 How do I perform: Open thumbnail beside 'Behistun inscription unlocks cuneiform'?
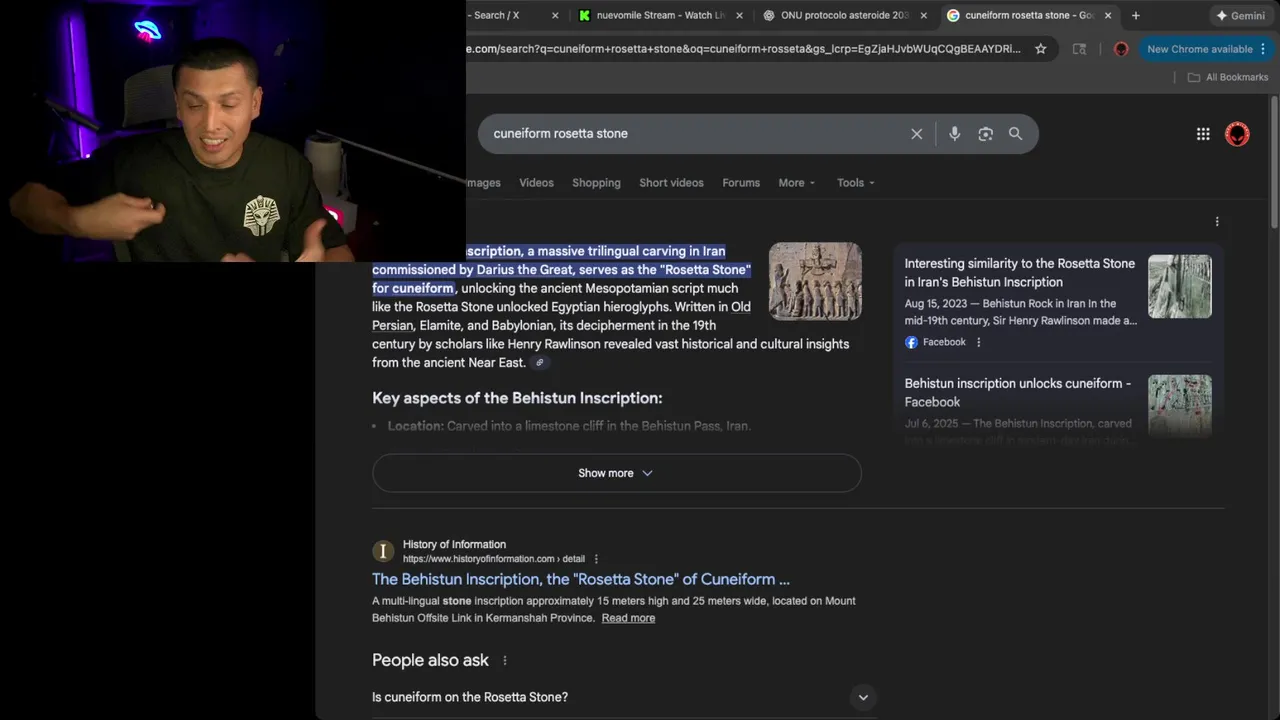coord(1180,406)
